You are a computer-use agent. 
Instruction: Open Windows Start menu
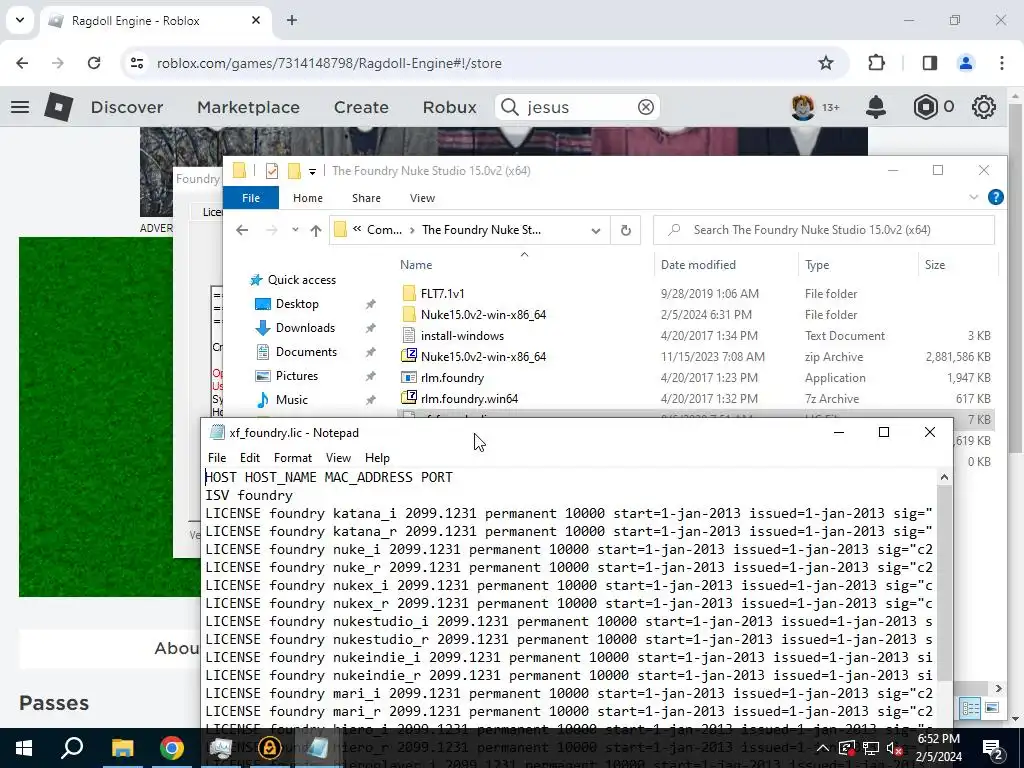[24, 748]
